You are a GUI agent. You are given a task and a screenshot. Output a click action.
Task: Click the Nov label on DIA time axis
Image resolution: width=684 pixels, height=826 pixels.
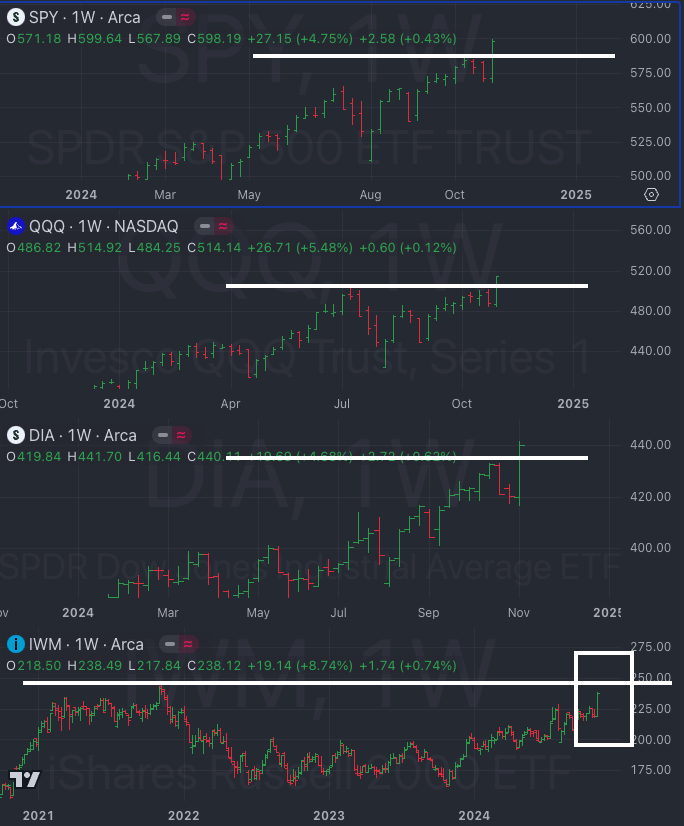coord(519,613)
